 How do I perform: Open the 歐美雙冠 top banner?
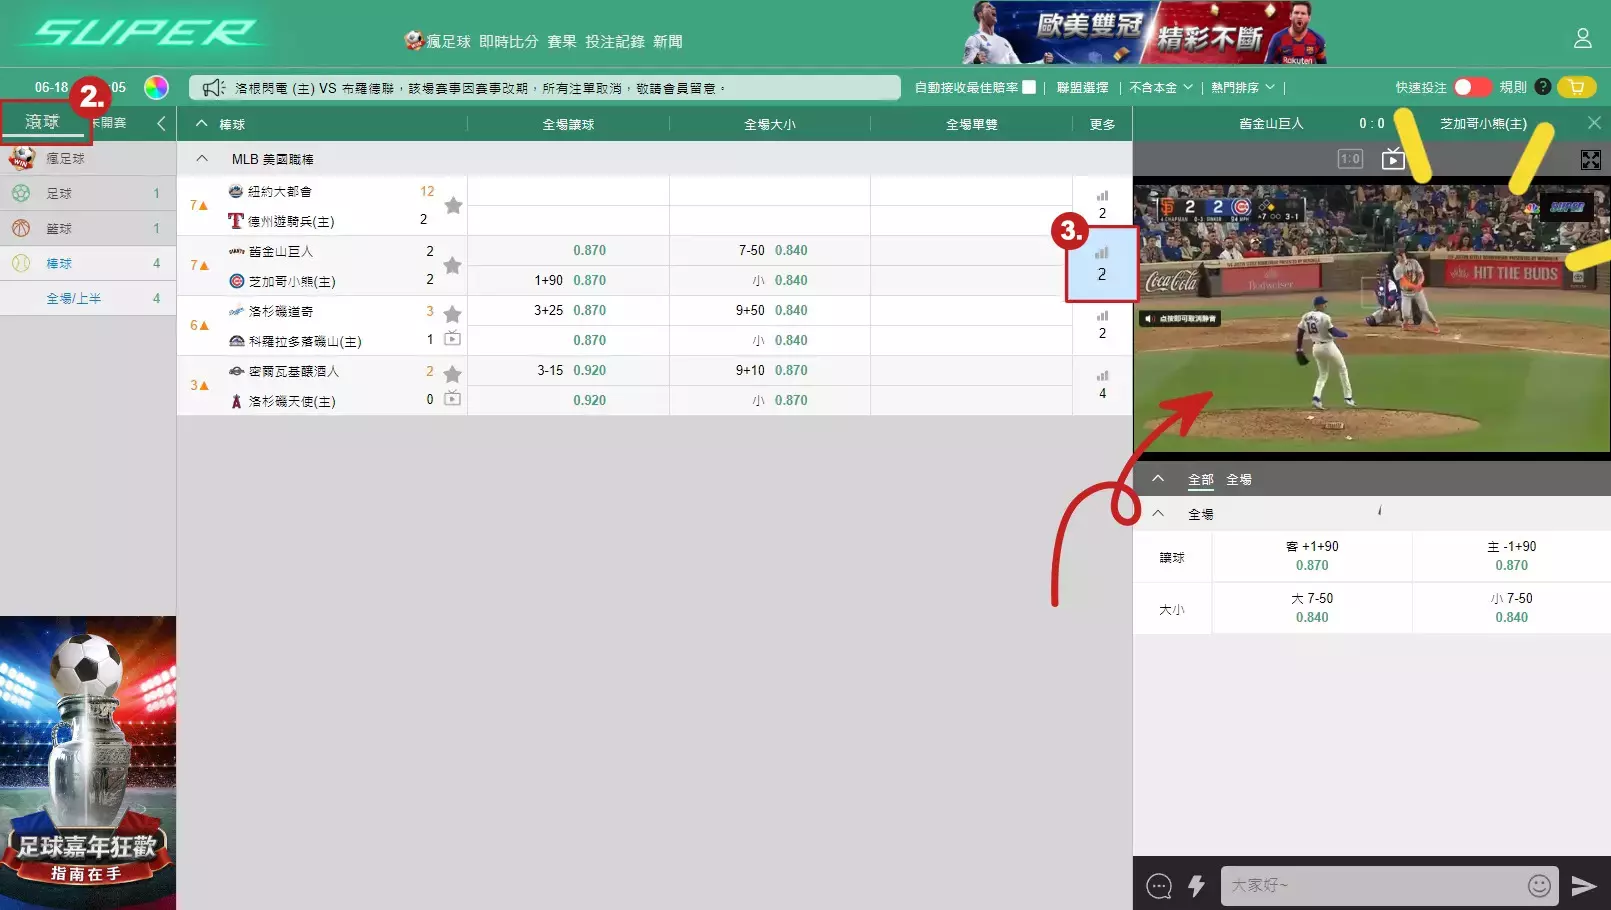(1145, 33)
